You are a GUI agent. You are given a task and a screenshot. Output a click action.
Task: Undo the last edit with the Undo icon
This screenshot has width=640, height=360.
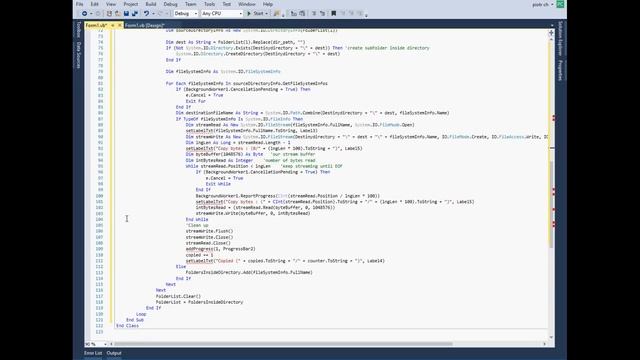pos(146,13)
